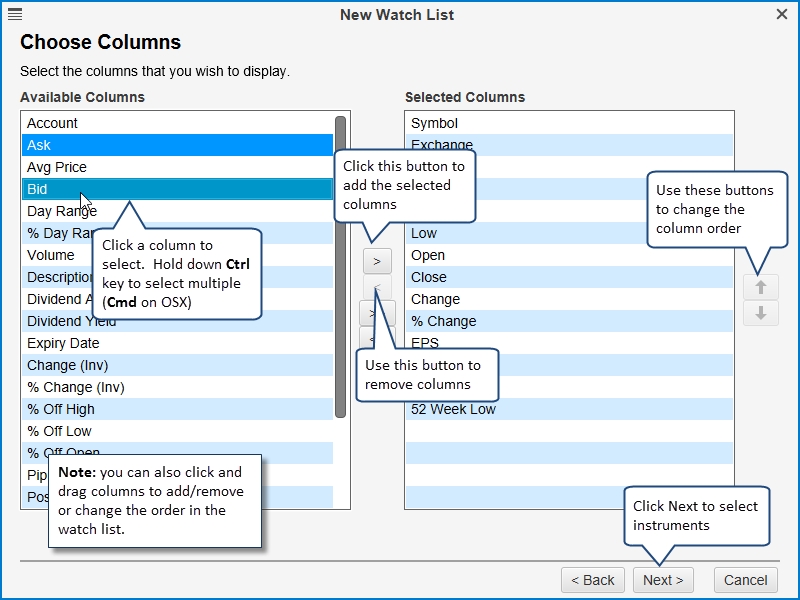
Task: Click the add selected columns arrow button
Action: pyautogui.click(x=377, y=262)
